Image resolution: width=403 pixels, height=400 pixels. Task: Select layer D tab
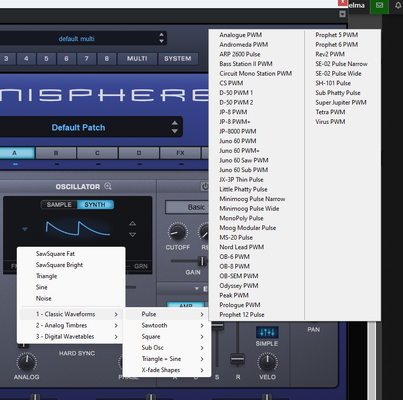[x=139, y=153]
